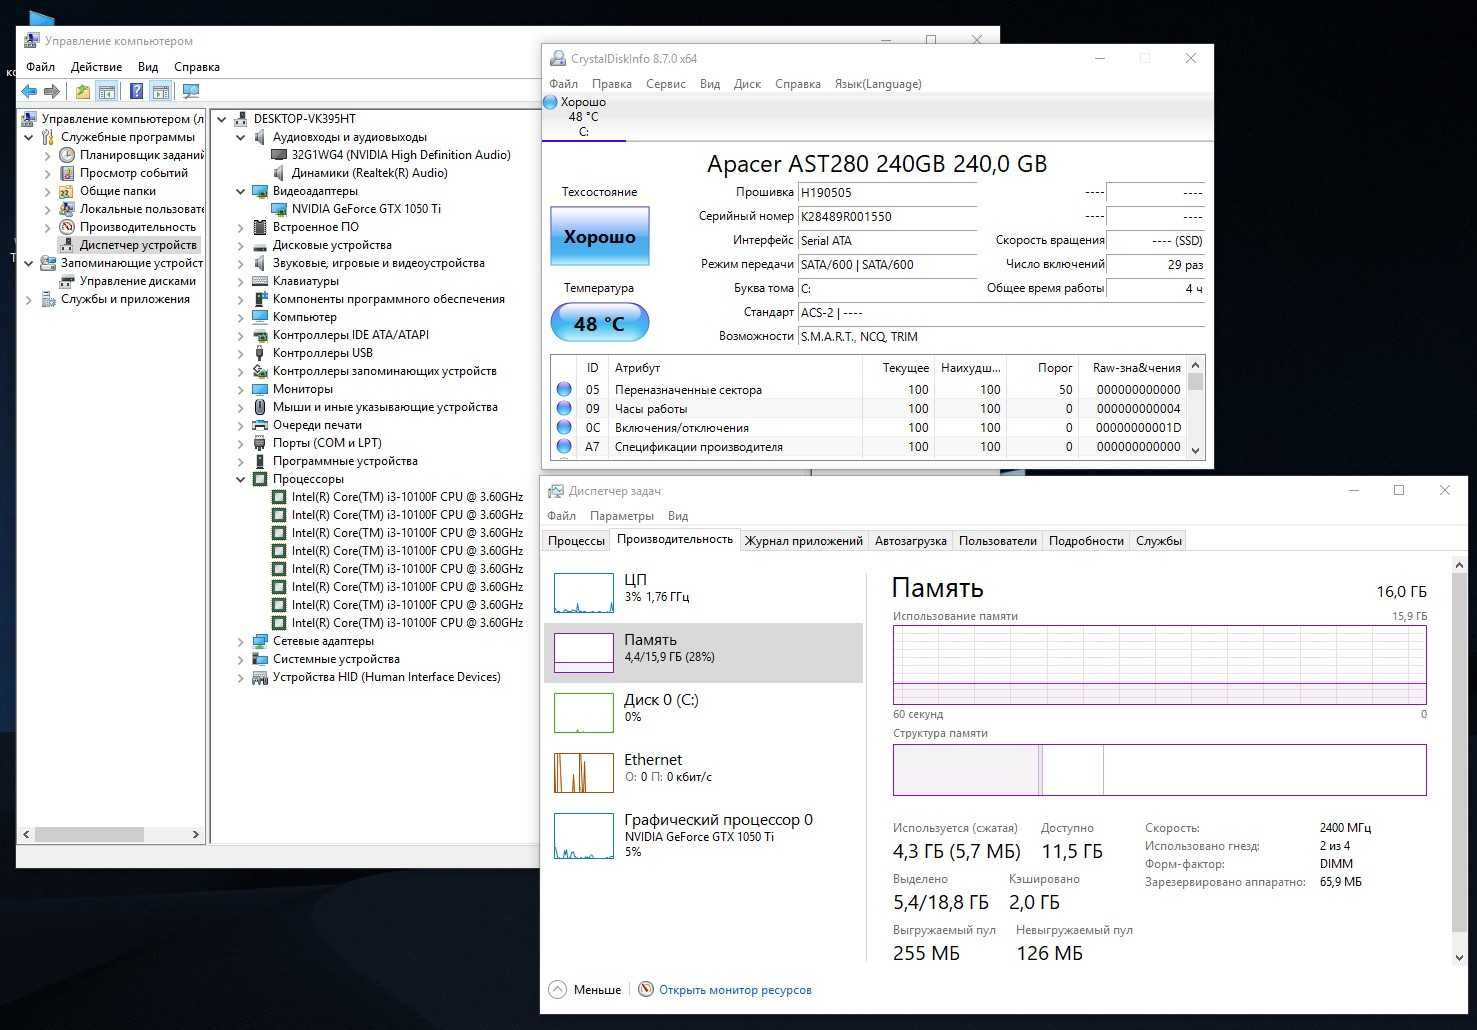Click the Back arrow in Computer Management toolbar
1477x1030 pixels.
(29, 91)
